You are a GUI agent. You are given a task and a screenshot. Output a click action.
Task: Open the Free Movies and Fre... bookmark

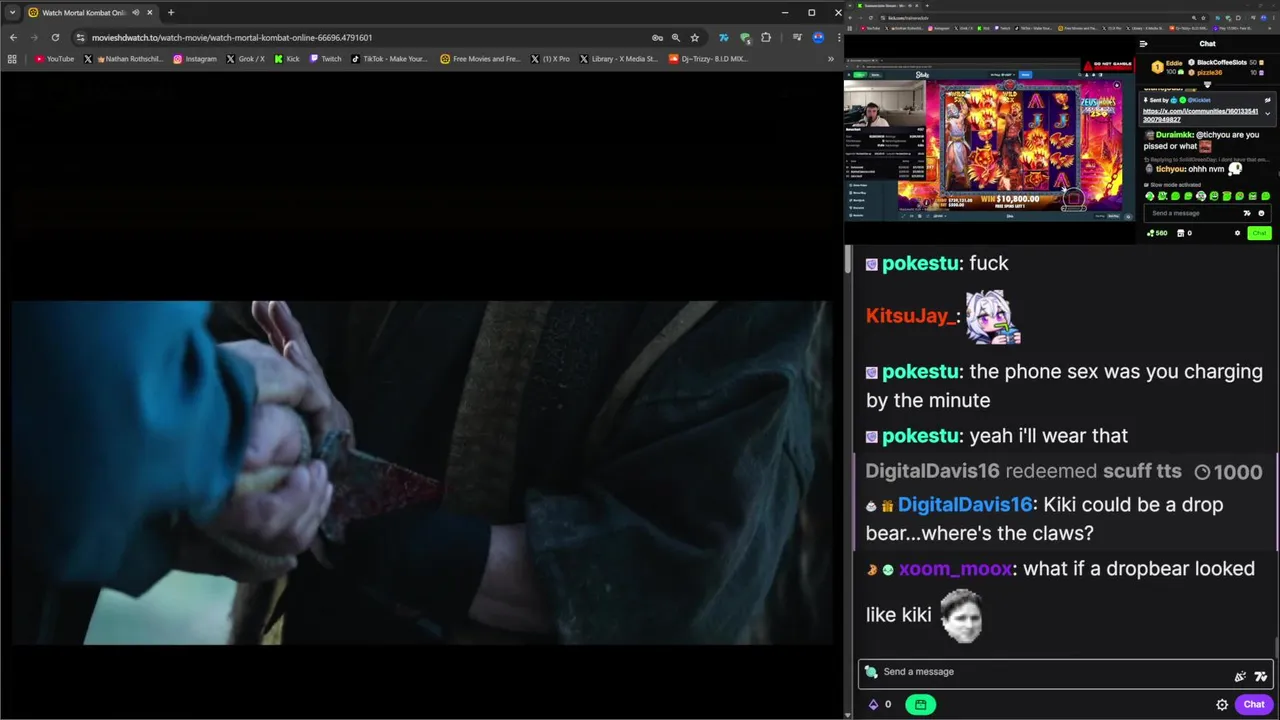[x=480, y=59]
